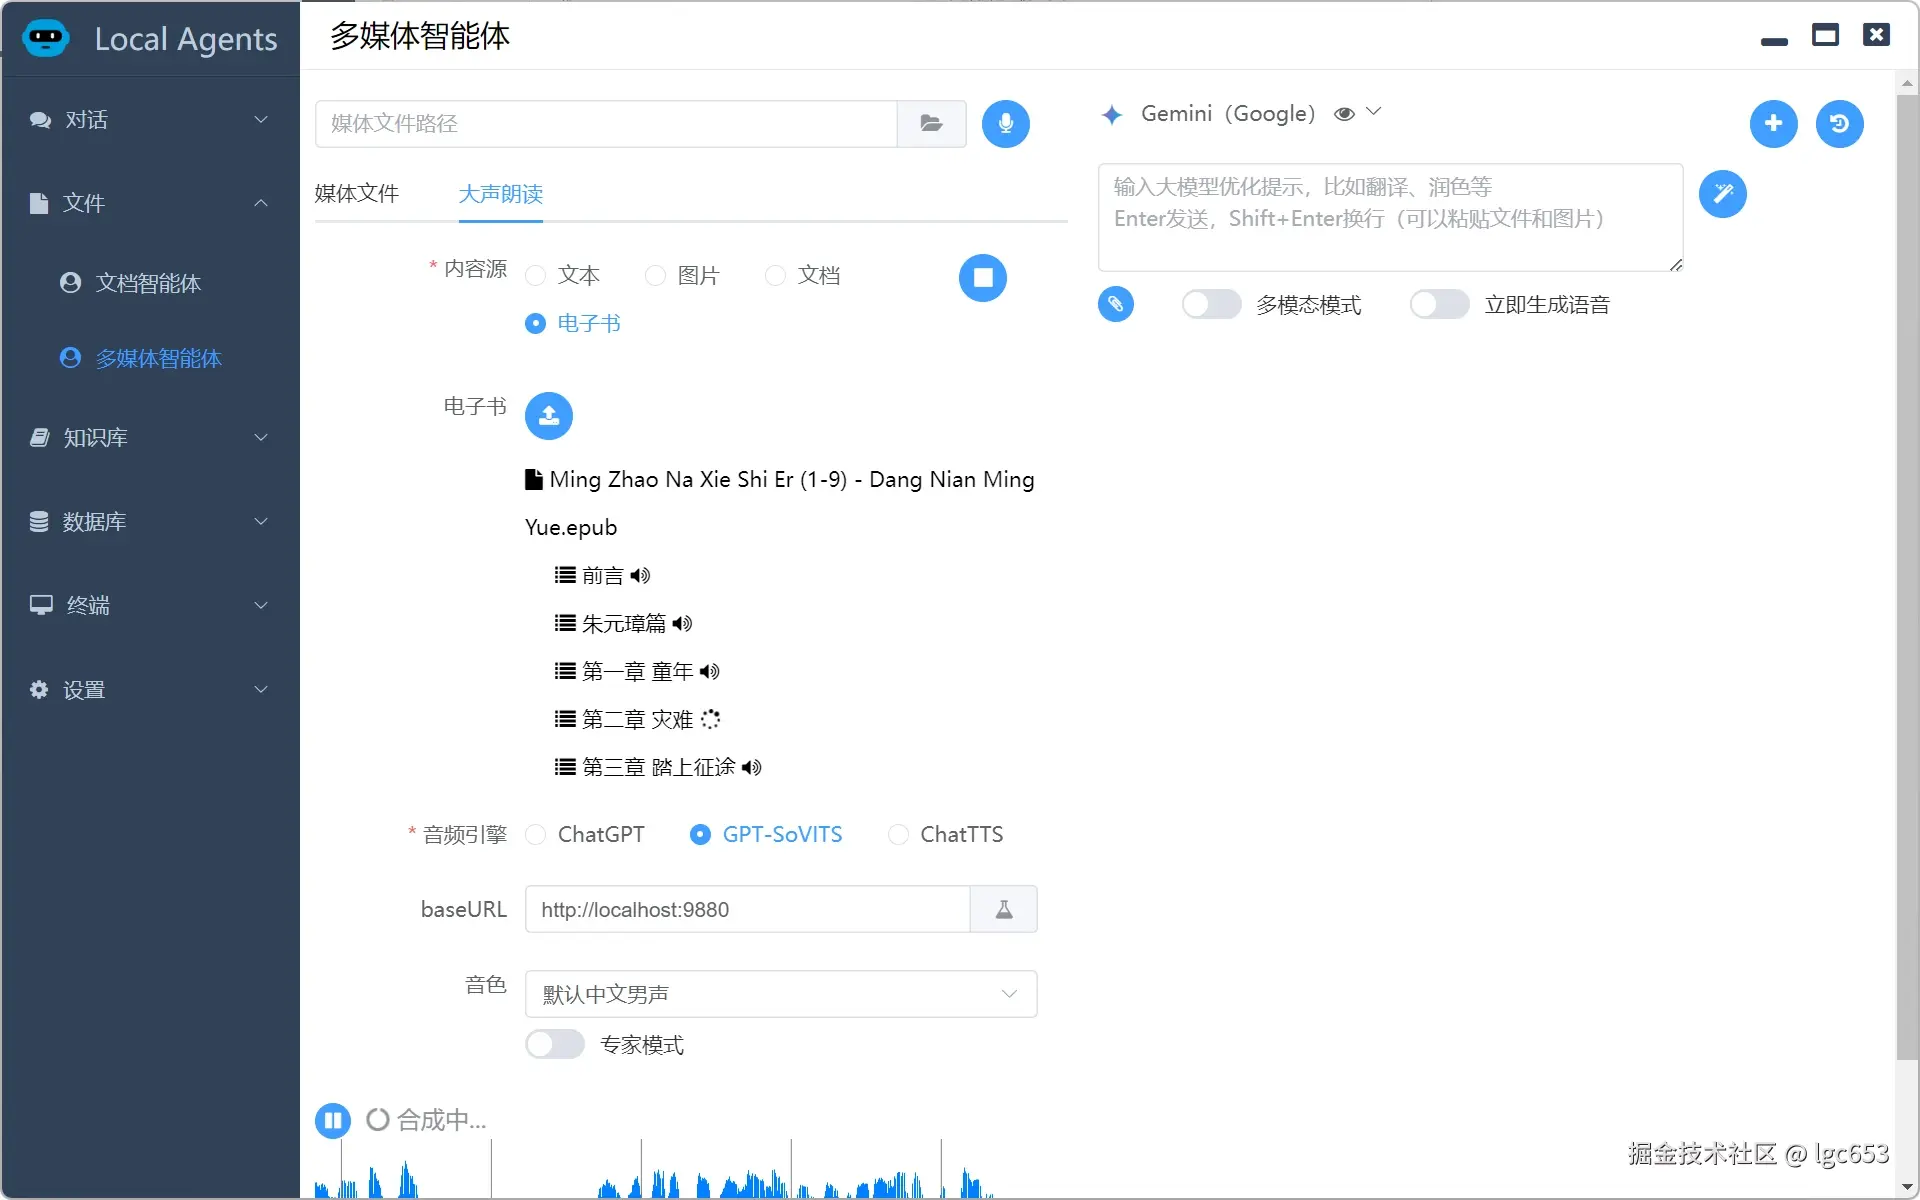
Task: Open 文档智能体 in the sidebar
Action: (148, 284)
